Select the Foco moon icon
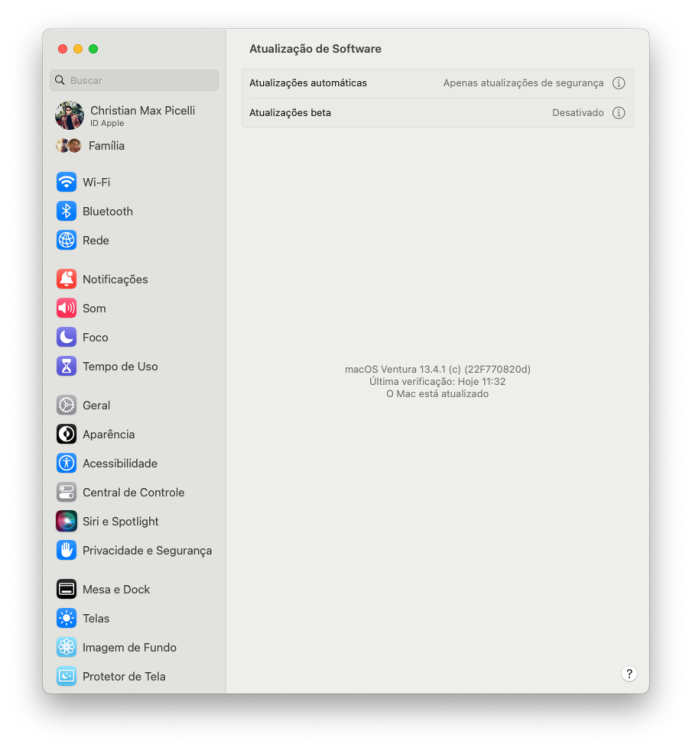Viewport: 692px width, 750px height. pos(66,337)
